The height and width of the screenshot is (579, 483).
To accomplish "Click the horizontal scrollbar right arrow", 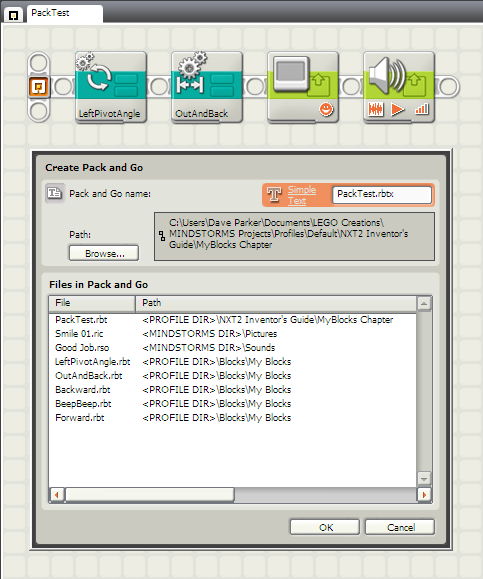I will (424, 495).
